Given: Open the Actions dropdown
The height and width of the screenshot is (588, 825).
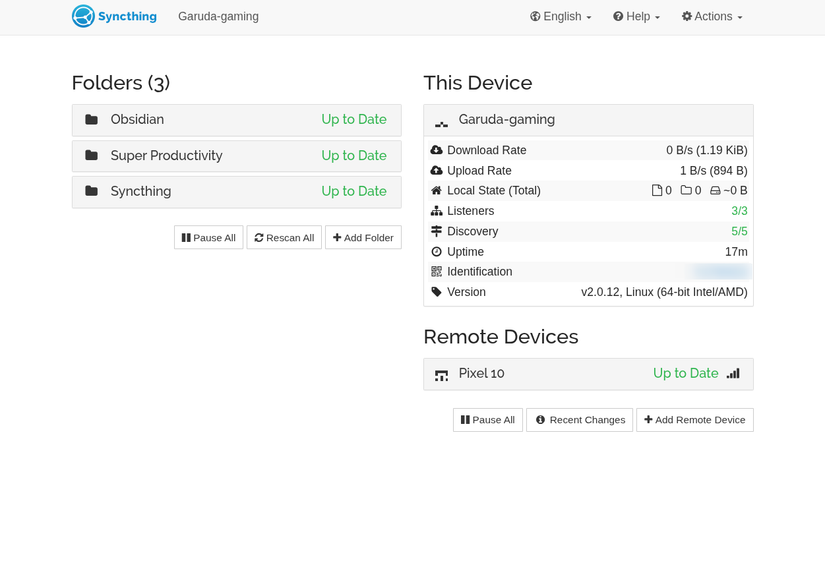Looking at the screenshot, I should [711, 16].
